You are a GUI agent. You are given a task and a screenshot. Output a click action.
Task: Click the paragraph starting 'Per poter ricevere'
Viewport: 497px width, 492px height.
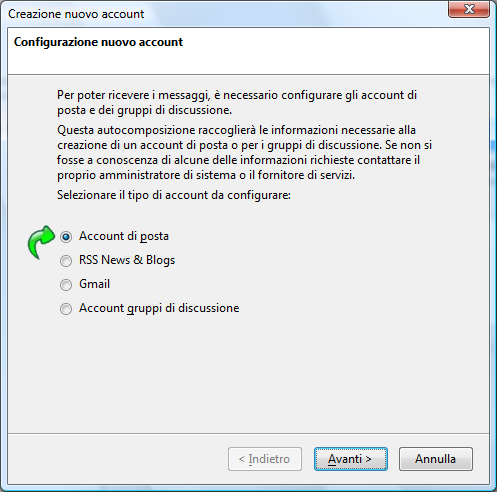click(237, 102)
